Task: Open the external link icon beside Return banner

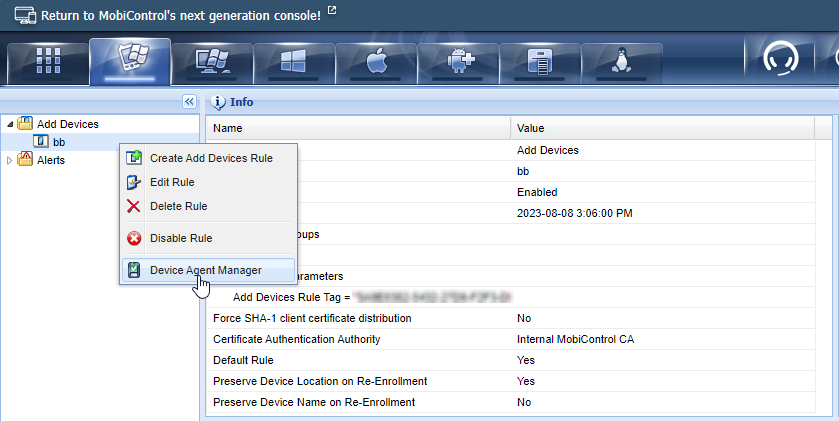Action: click(x=332, y=11)
